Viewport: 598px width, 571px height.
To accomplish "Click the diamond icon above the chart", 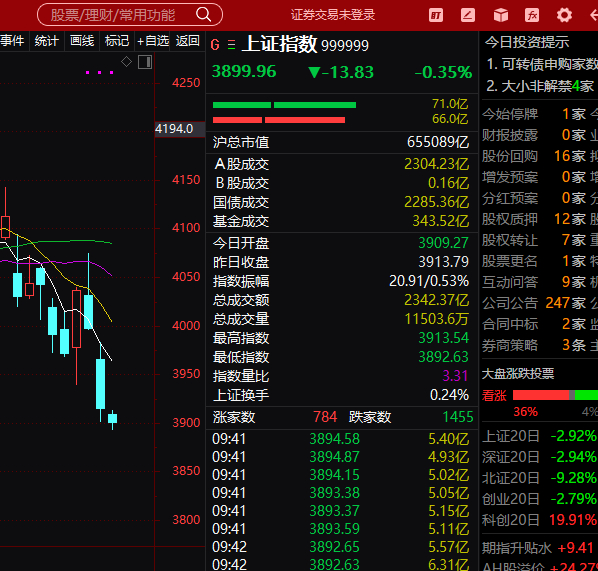I will point(126,61).
